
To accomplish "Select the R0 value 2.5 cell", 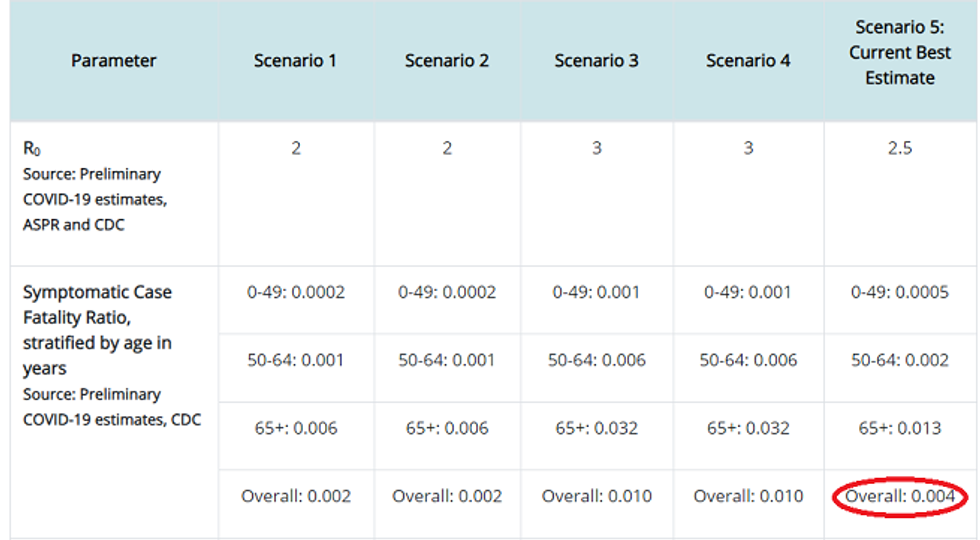I will pos(900,148).
